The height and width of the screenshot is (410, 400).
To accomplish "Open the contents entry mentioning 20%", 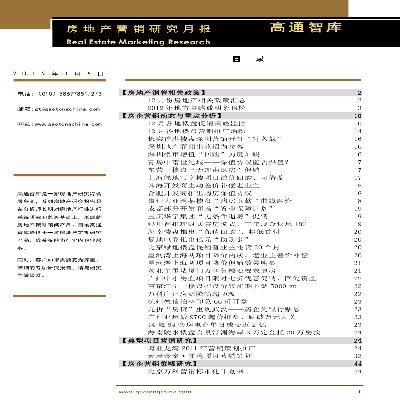I will [x=191, y=294].
